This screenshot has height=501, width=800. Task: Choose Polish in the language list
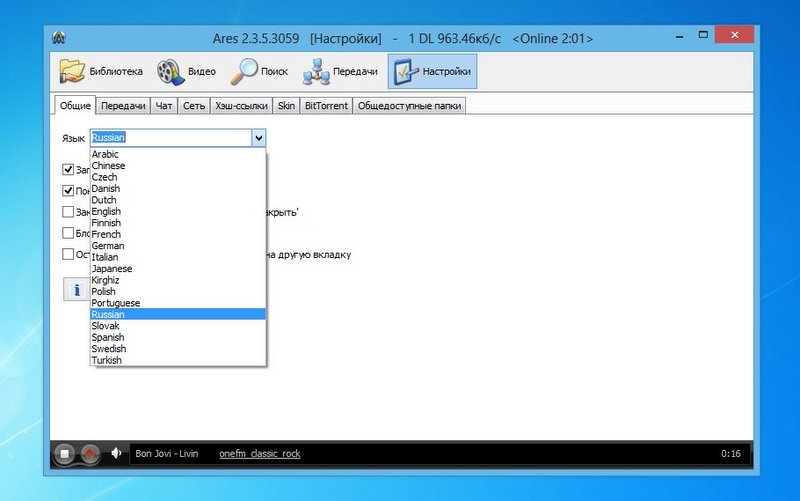tap(178, 291)
